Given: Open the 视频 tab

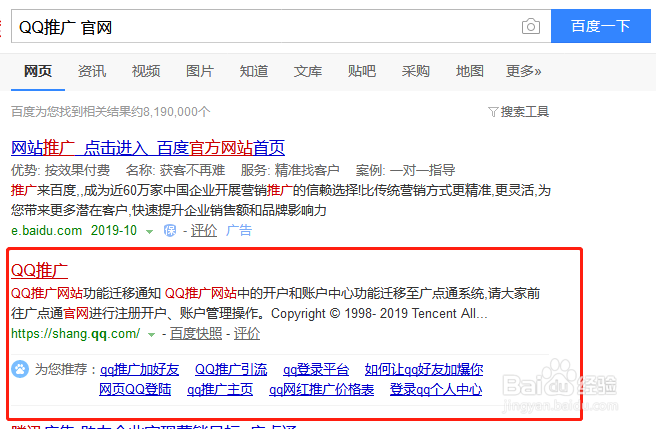Looking at the screenshot, I should (x=146, y=71).
